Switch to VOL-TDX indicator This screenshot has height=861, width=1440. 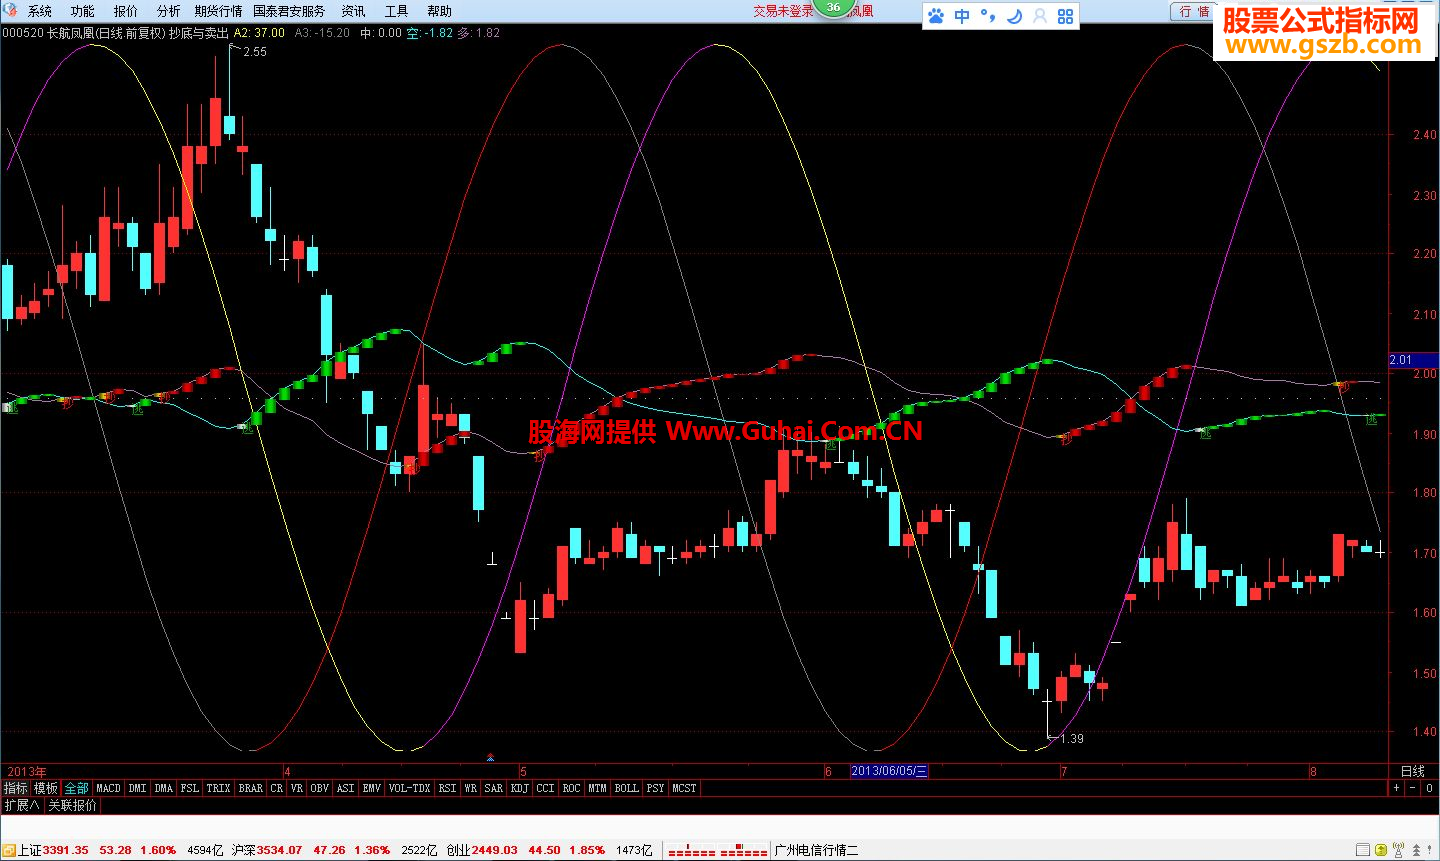(x=410, y=788)
